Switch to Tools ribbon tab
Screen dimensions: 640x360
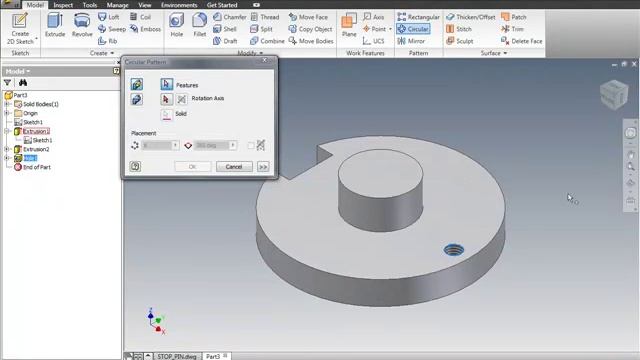click(x=90, y=5)
